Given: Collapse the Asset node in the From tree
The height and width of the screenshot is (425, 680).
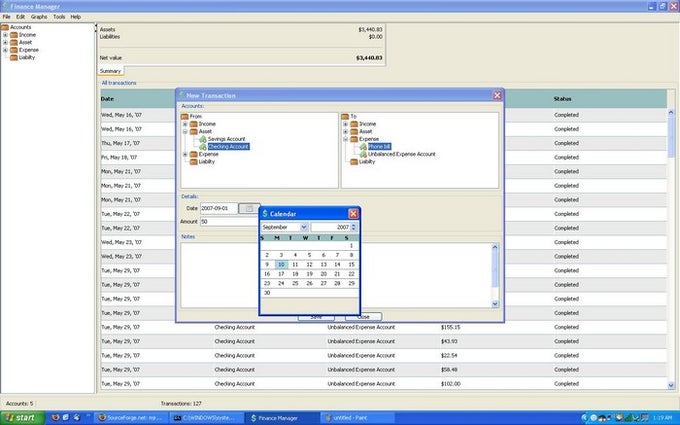Looking at the screenshot, I should [185, 131].
